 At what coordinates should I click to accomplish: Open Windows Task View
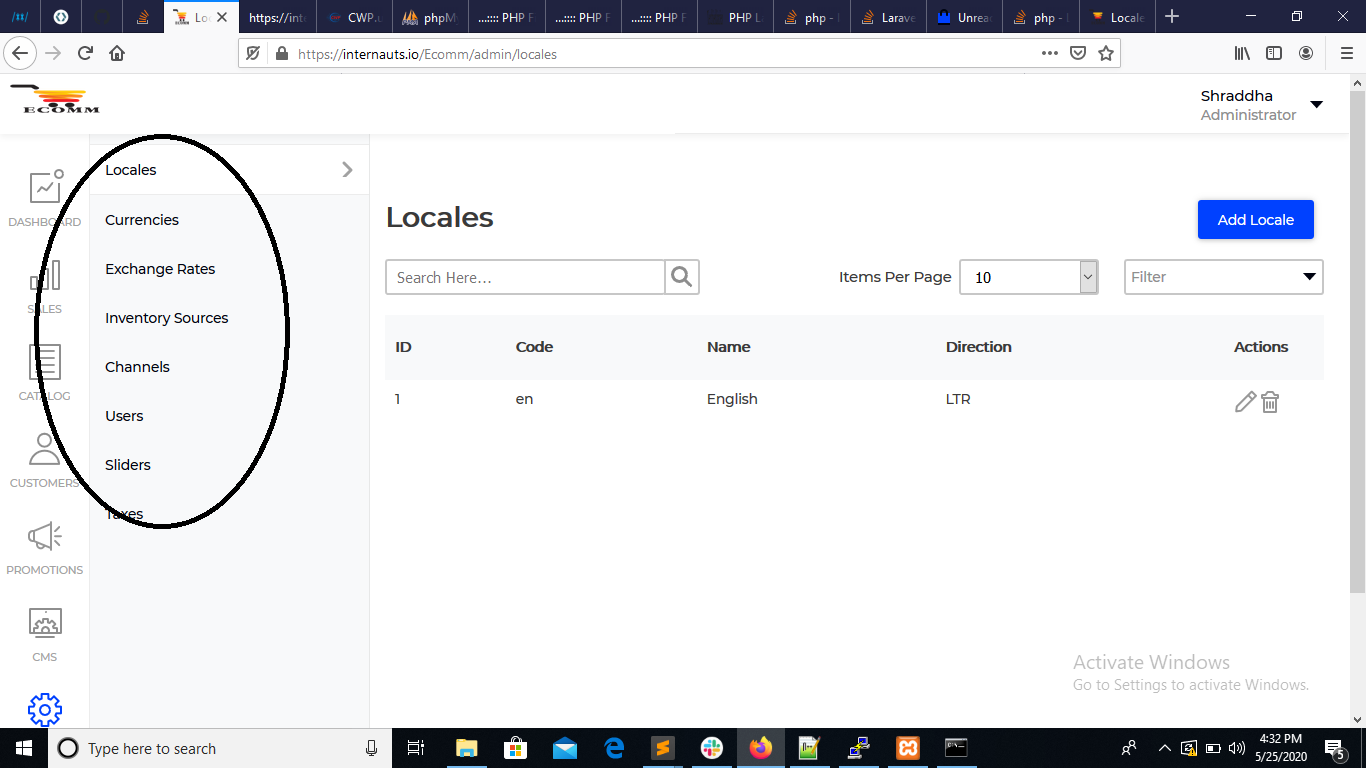[x=417, y=748]
